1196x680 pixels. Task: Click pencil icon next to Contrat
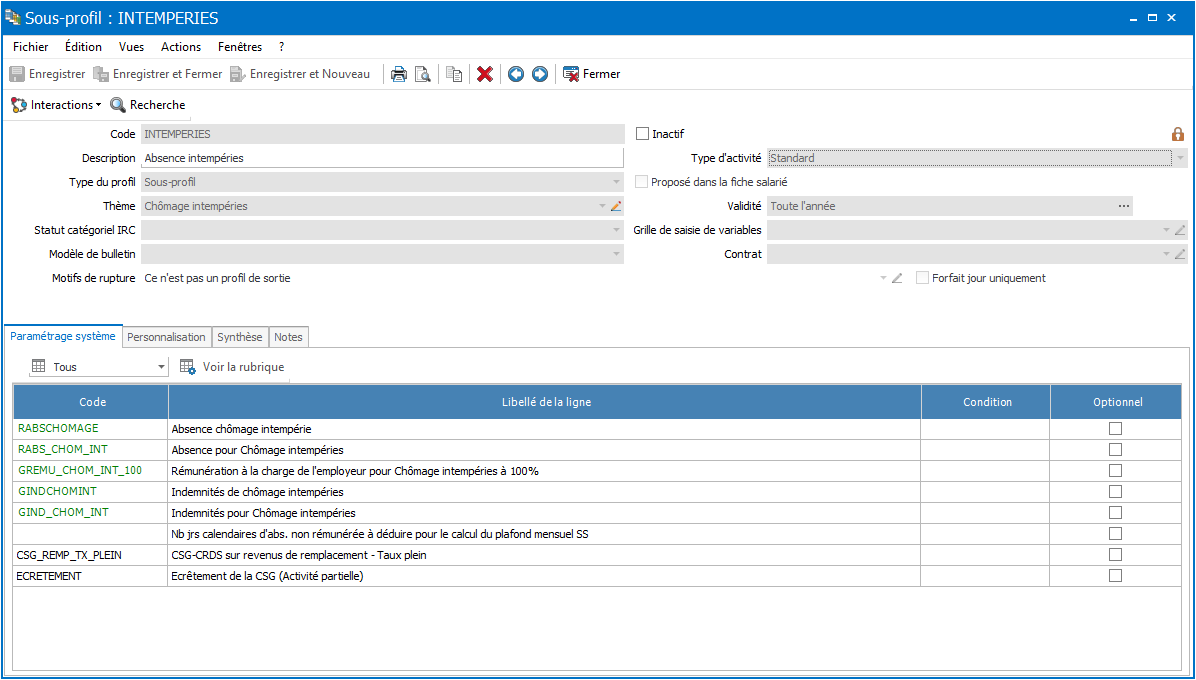1180,255
